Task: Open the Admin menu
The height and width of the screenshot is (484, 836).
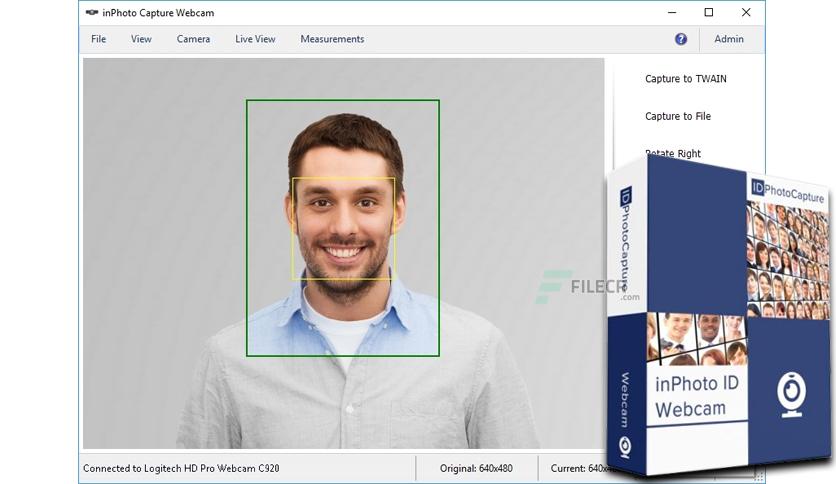Action: pos(729,39)
